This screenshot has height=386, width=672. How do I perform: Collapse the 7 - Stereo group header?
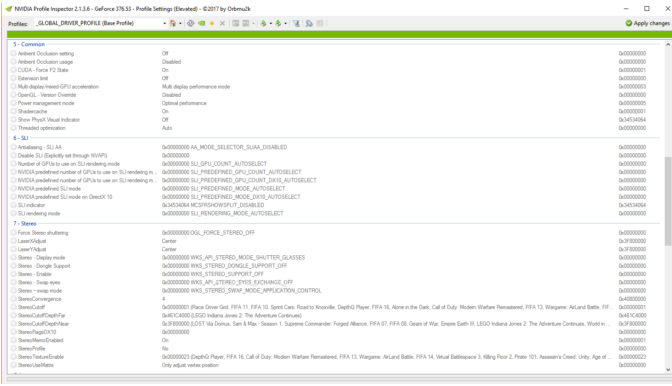point(25,224)
